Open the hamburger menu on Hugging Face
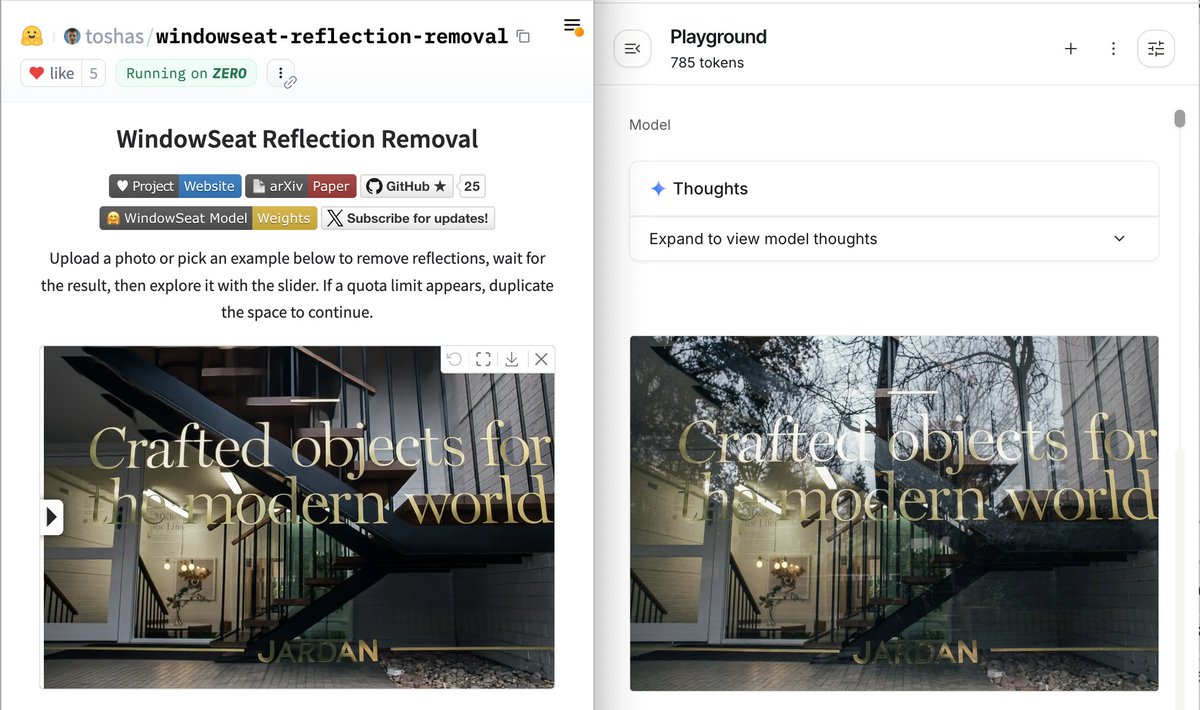Screen dimensions: 1200x710 click(572, 25)
